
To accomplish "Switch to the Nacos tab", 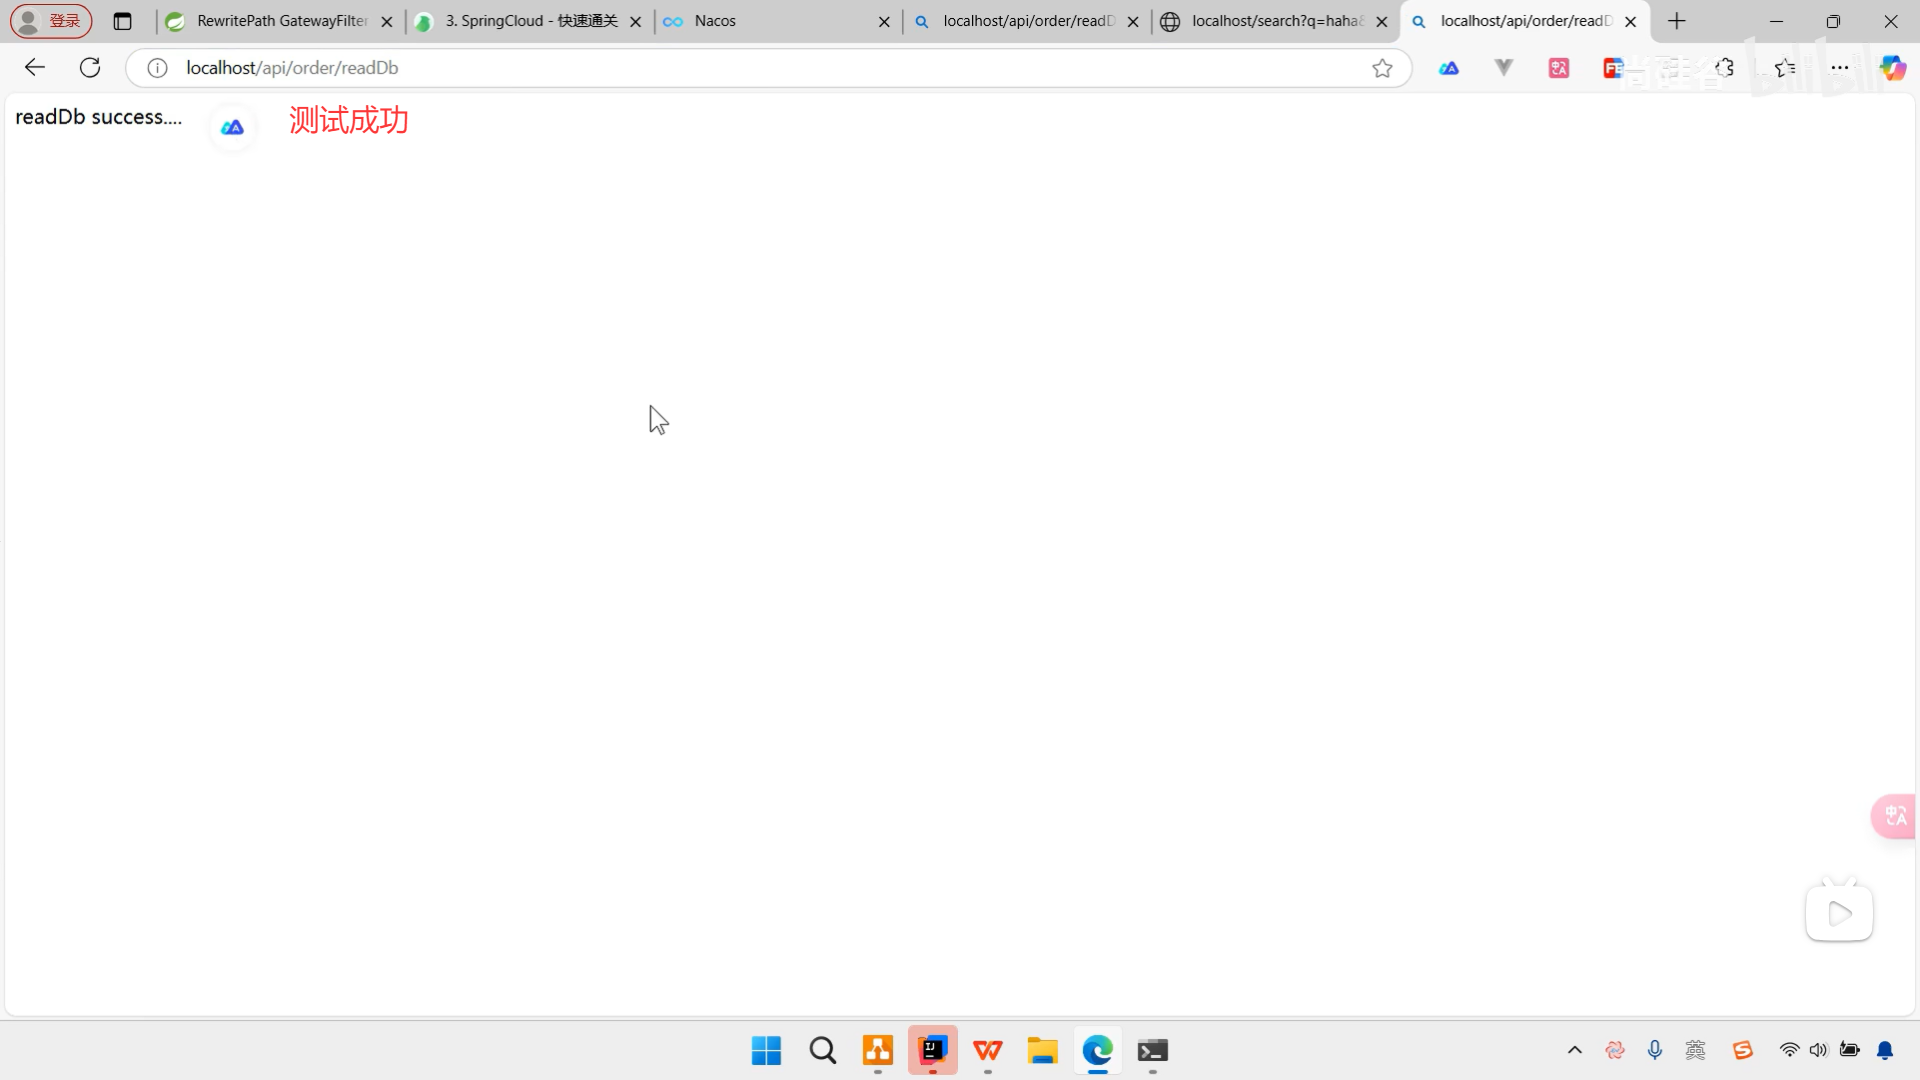I will [x=770, y=21].
